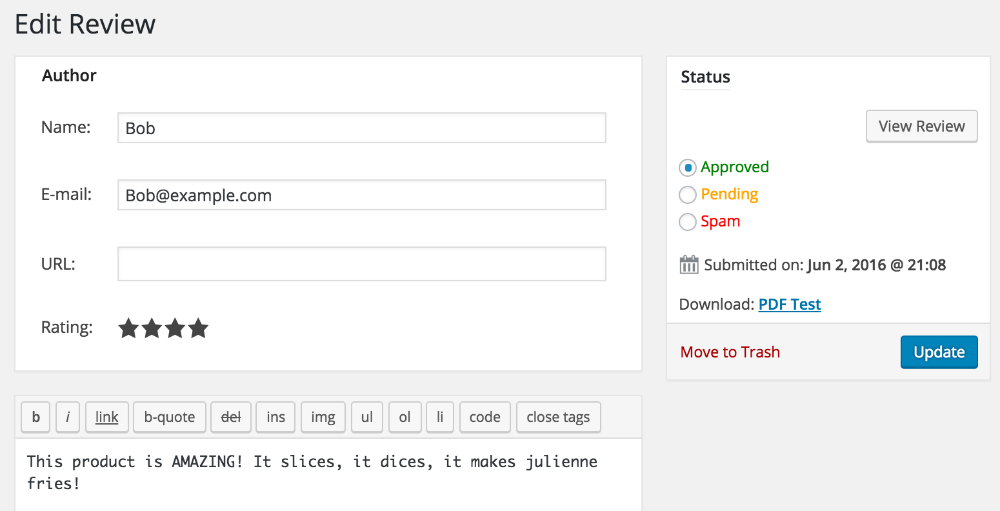Image resolution: width=1000 pixels, height=511 pixels.
Task: Apply b-quote formatting from toolbar
Action: point(169,417)
